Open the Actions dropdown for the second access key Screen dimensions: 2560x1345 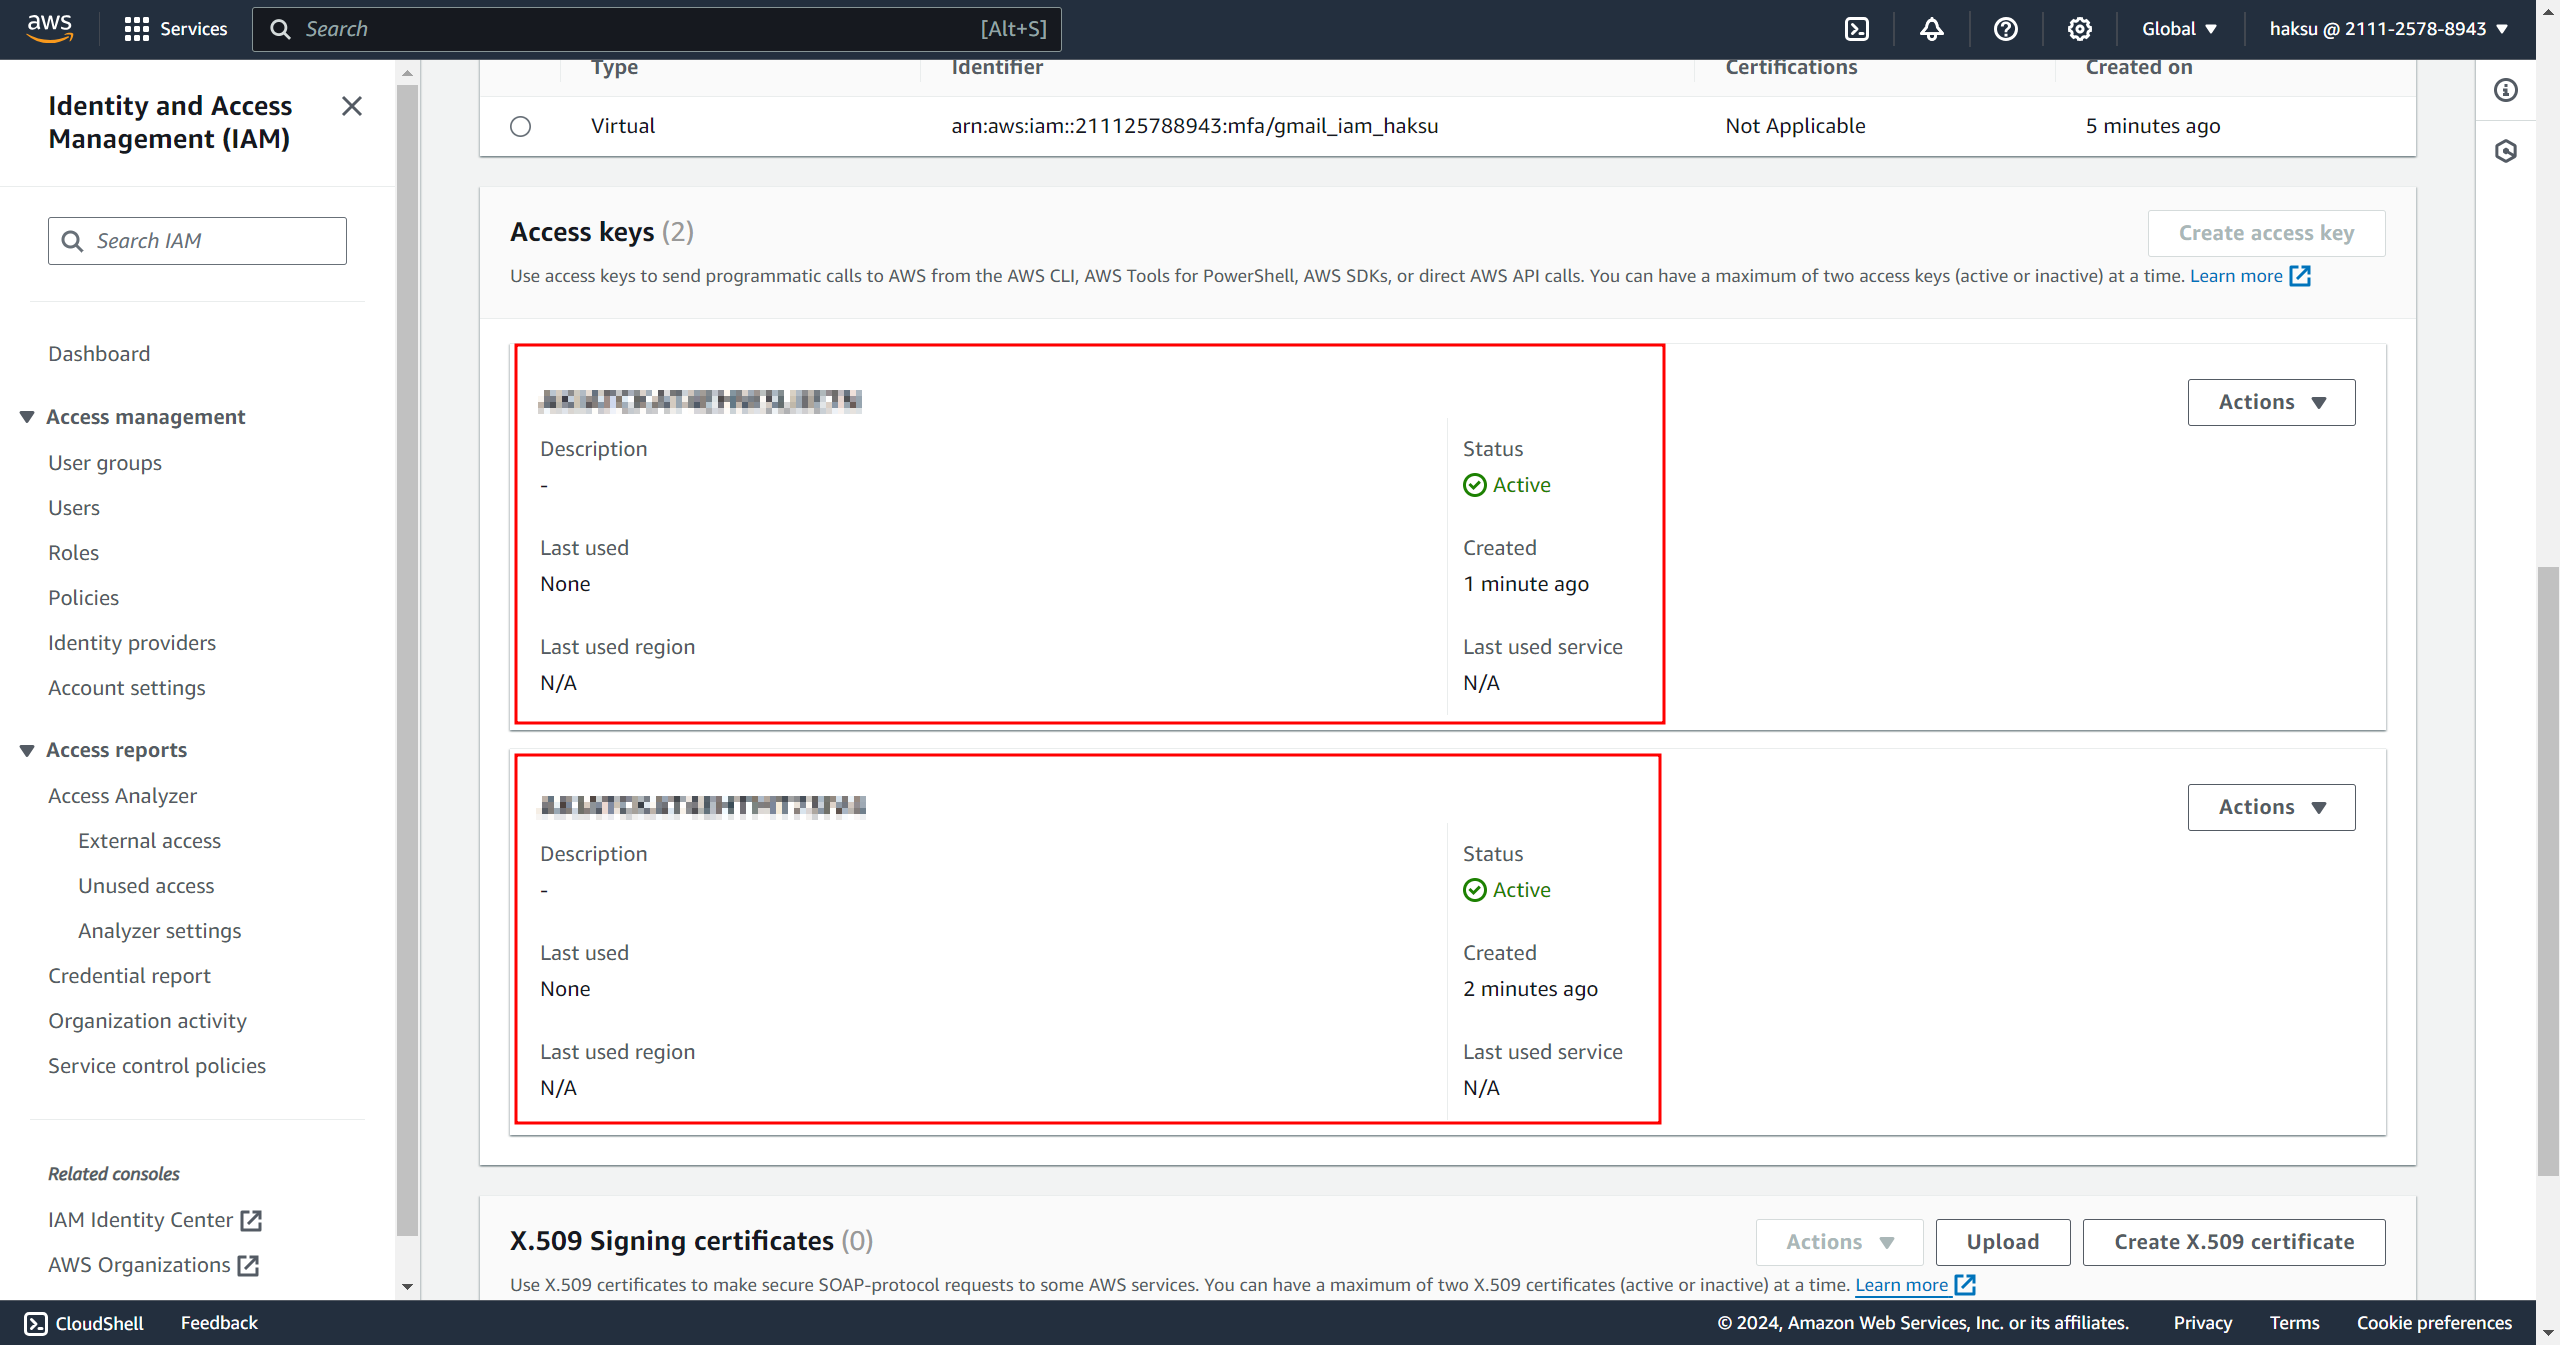[x=2271, y=807]
